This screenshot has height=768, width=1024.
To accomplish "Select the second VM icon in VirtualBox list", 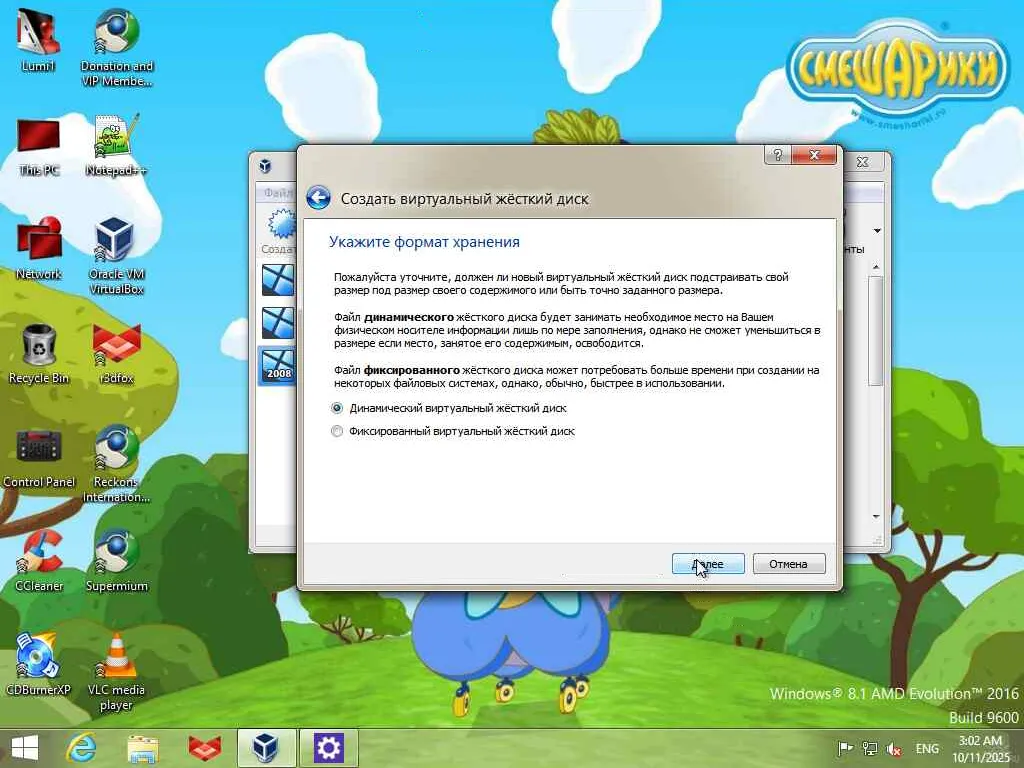I will pyautogui.click(x=278, y=323).
